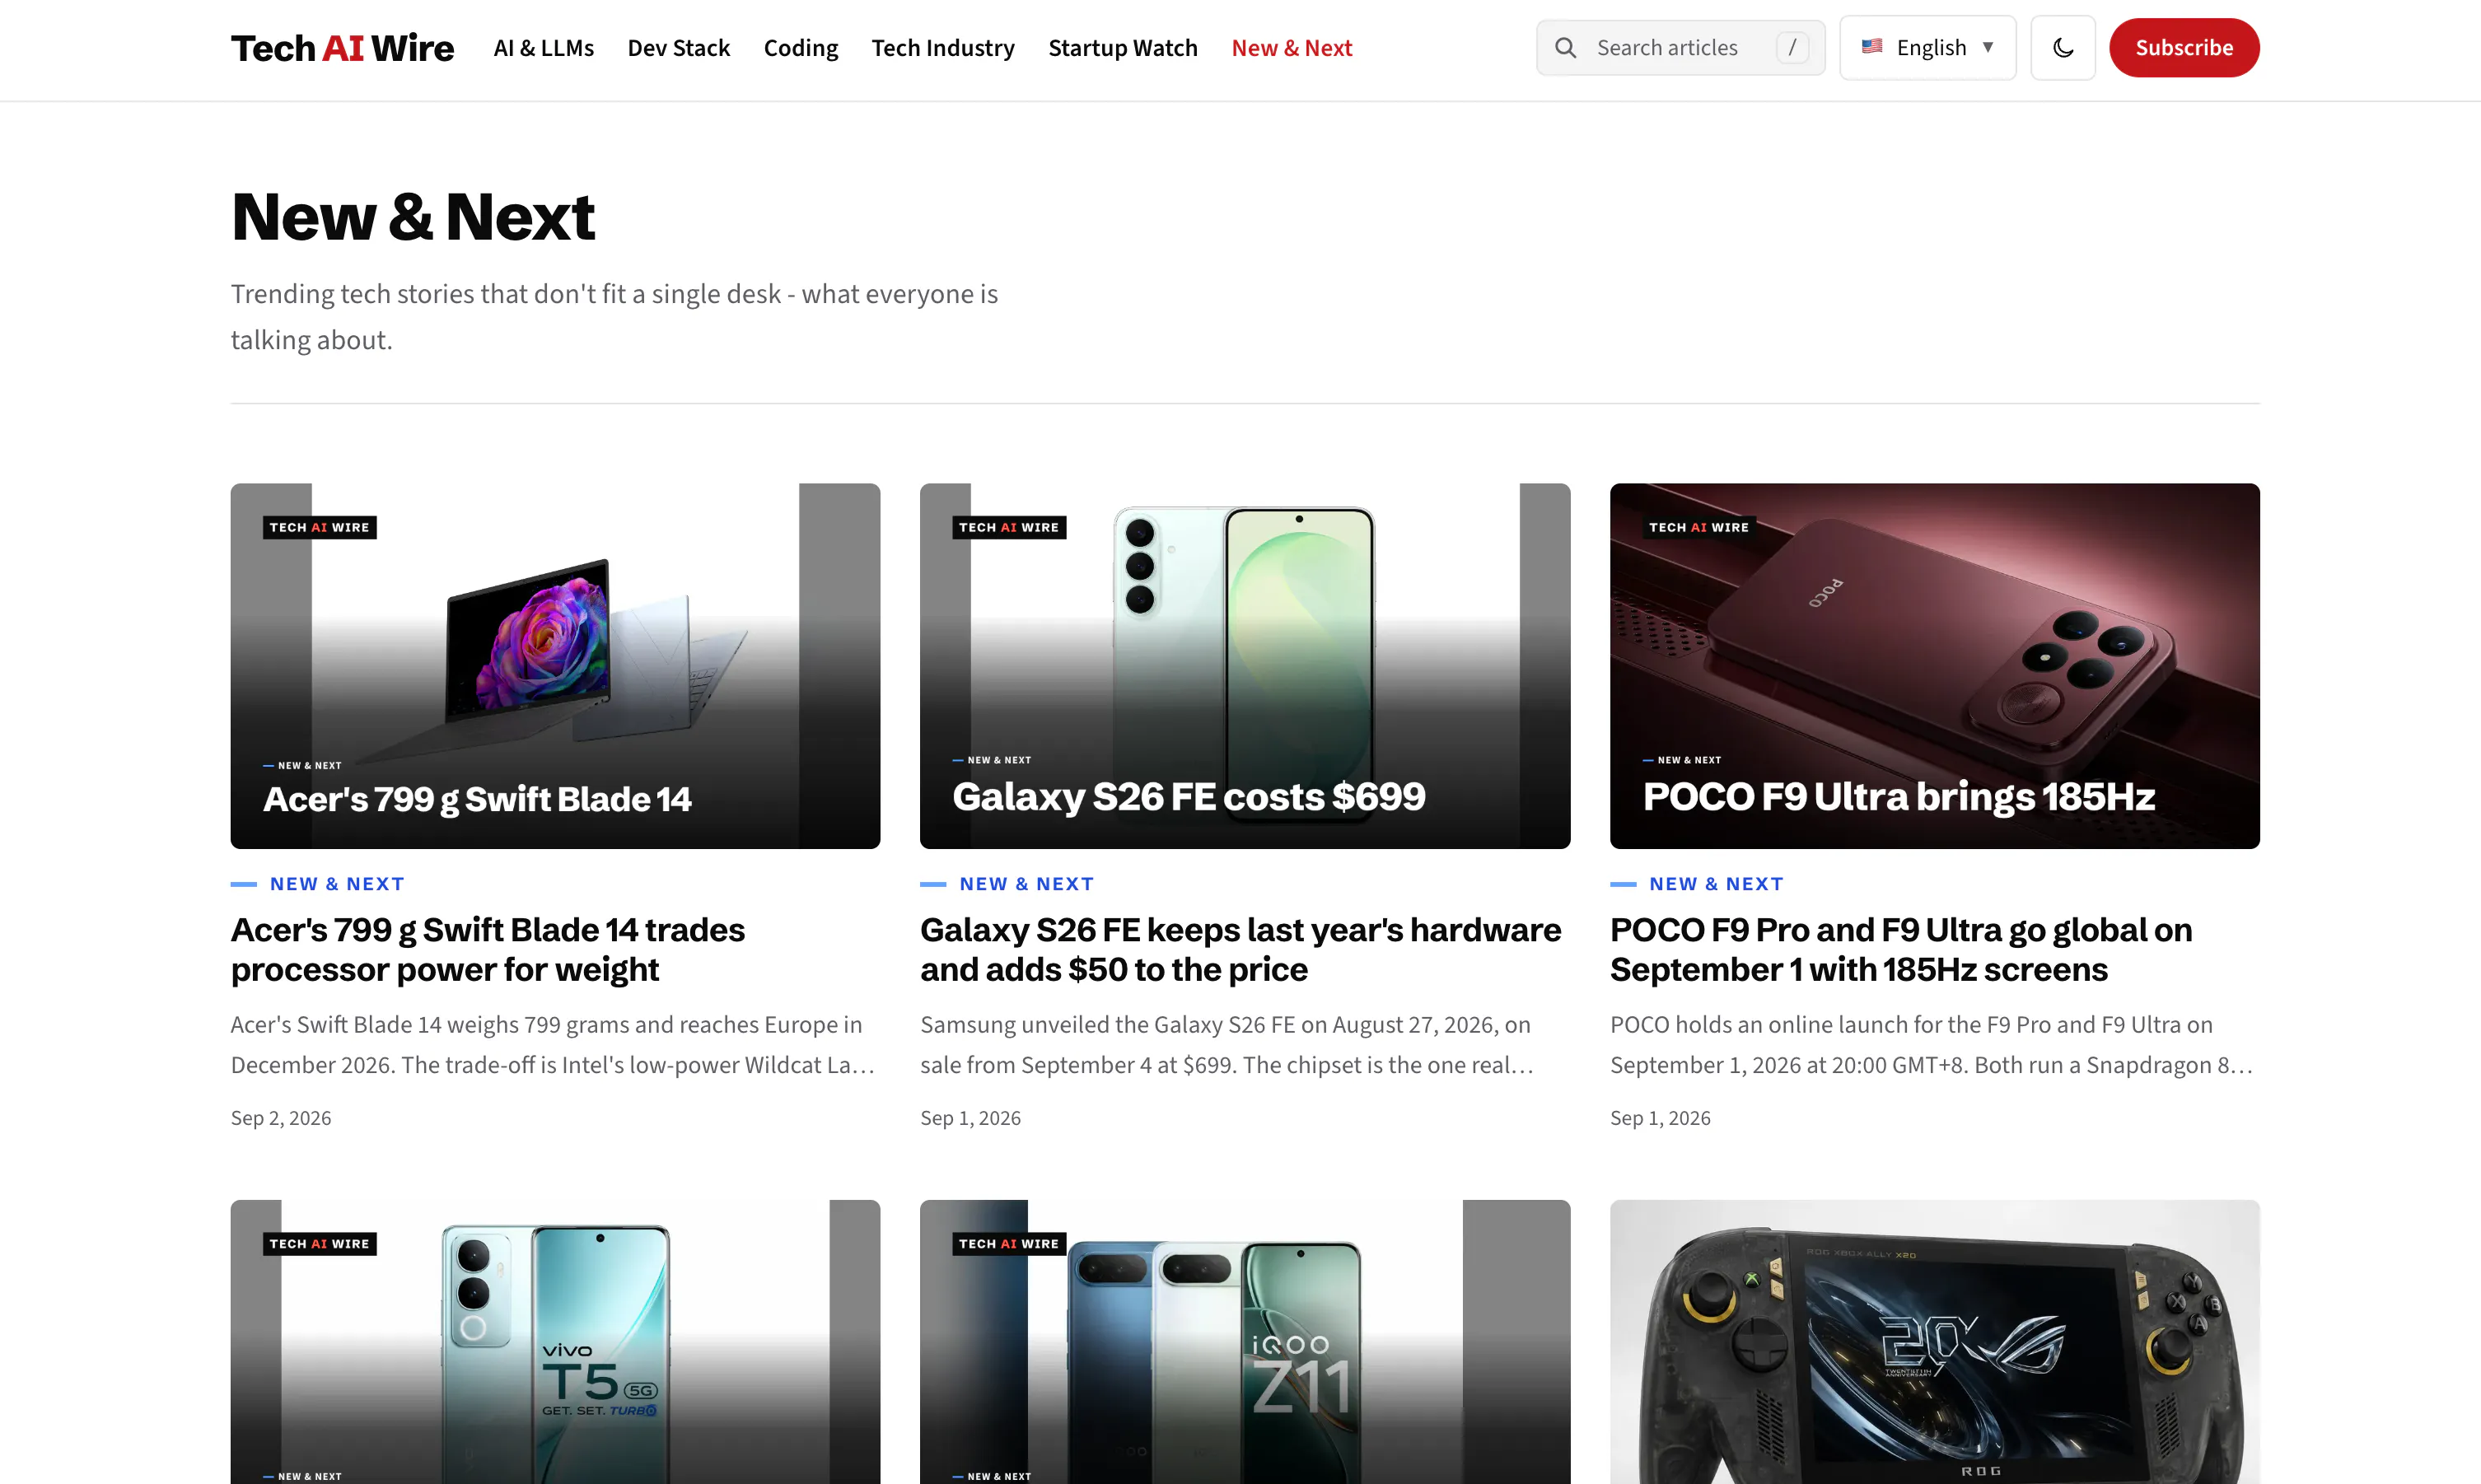Open the Coding nav item
The image size is (2481, 1484).
(x=801, y=48)
